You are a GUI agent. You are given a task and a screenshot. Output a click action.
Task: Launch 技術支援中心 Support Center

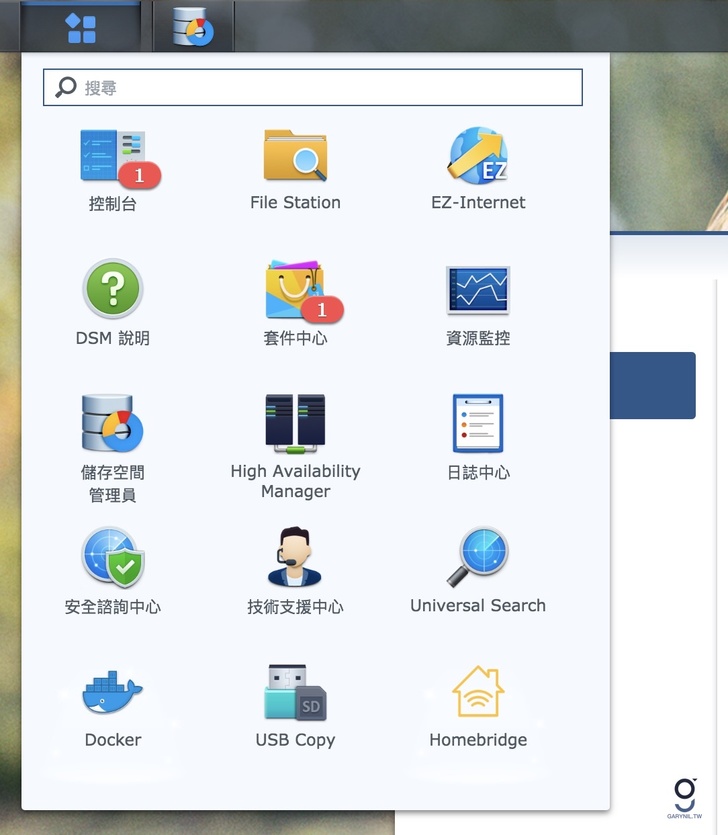point(295,557)
